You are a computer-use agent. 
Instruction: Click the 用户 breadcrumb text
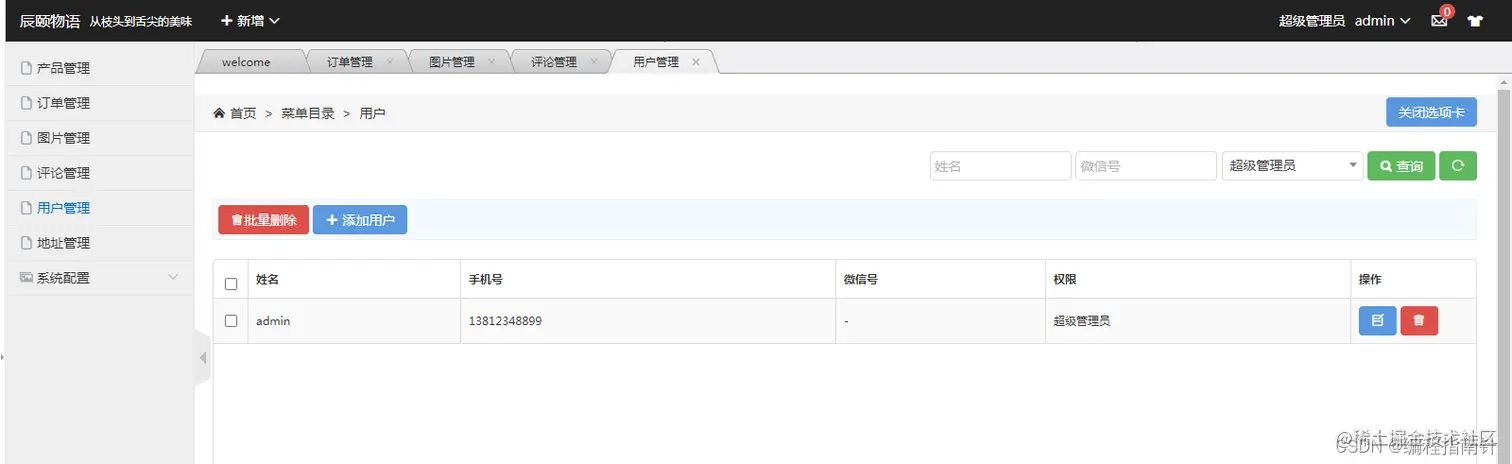coord(372,114)
